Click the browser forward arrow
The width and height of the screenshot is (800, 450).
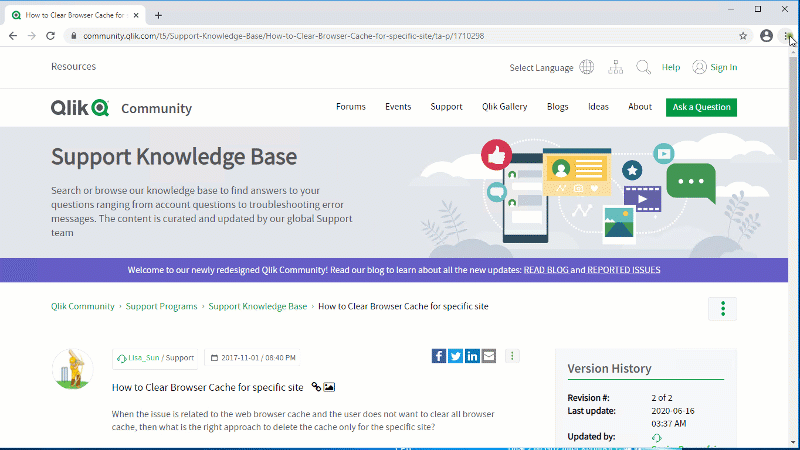coord(32,36)
